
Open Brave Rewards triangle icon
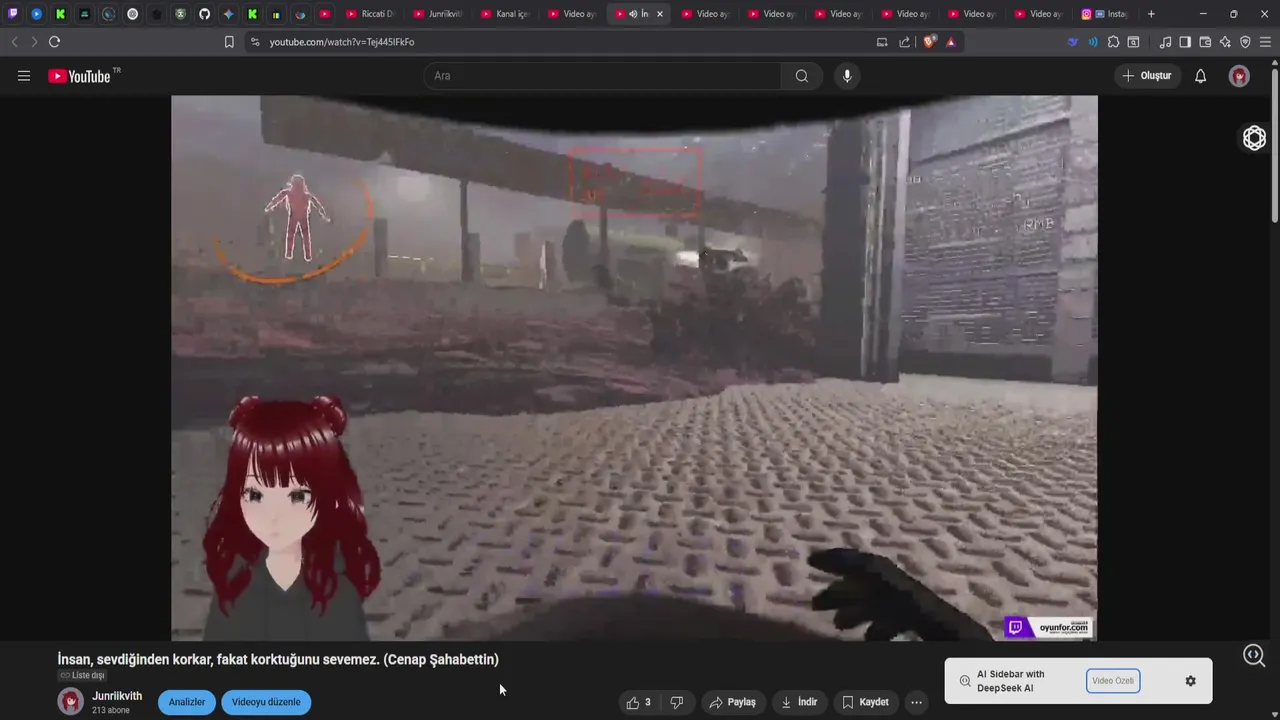tap(950, 42)
